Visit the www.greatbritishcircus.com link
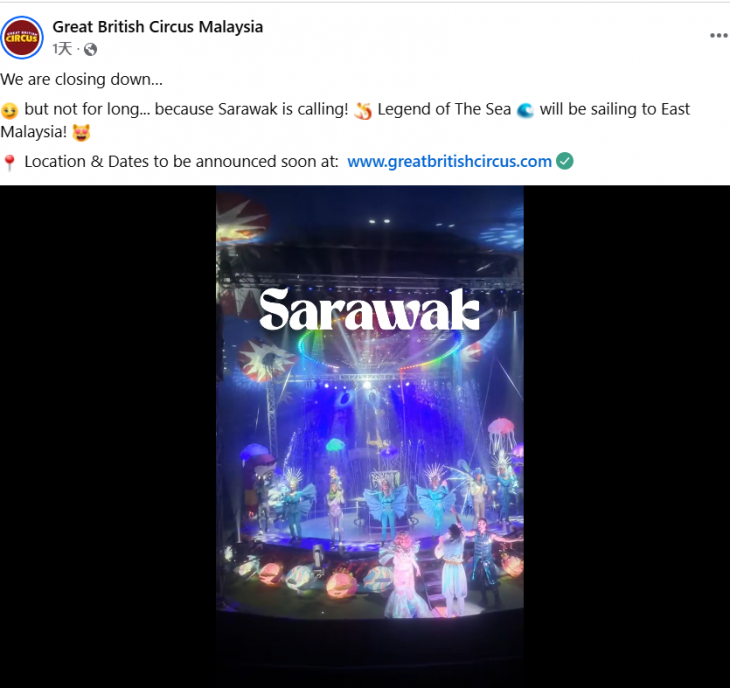The width and height of the screenshot is (730, 688). [449, 161]
